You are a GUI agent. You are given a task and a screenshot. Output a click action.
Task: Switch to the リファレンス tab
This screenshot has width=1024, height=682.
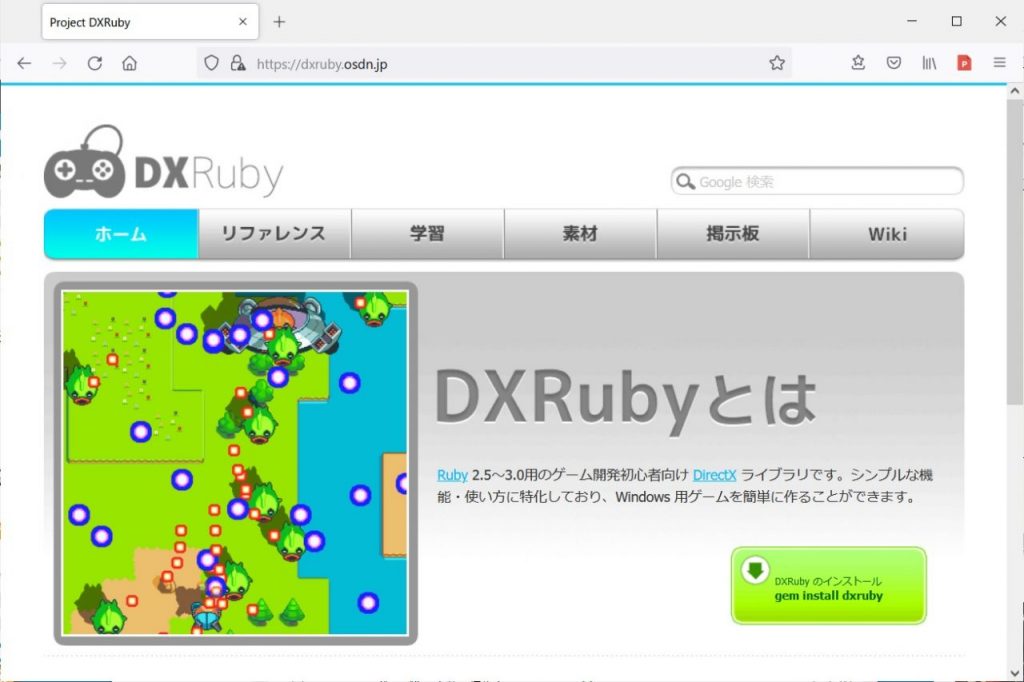[x=275, y=233]
